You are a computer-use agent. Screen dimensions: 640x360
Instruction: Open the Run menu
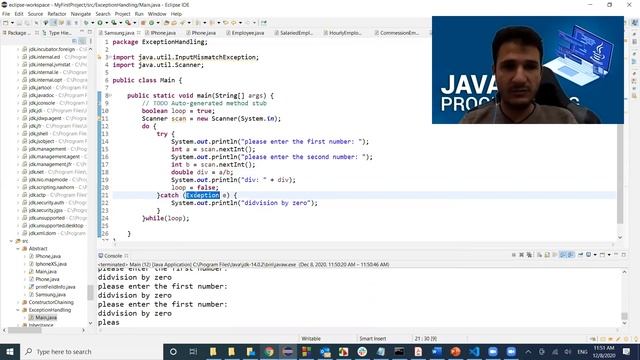[139, 14]
